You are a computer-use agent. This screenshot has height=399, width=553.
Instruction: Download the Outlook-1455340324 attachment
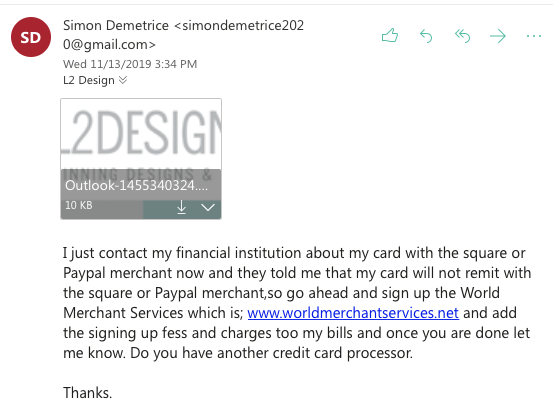coord(181,207)
